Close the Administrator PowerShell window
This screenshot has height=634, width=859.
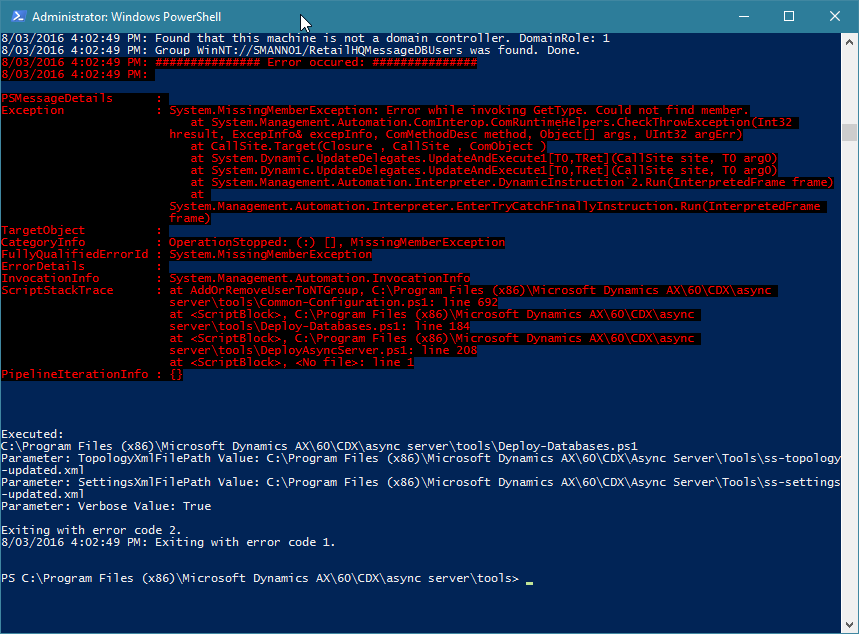[835, 16]
